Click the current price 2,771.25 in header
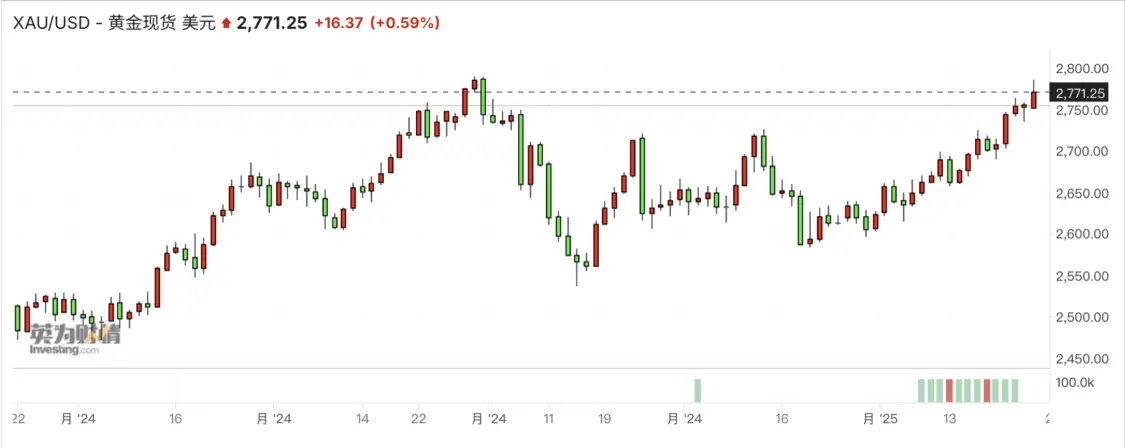 click(x=270, y=22)
